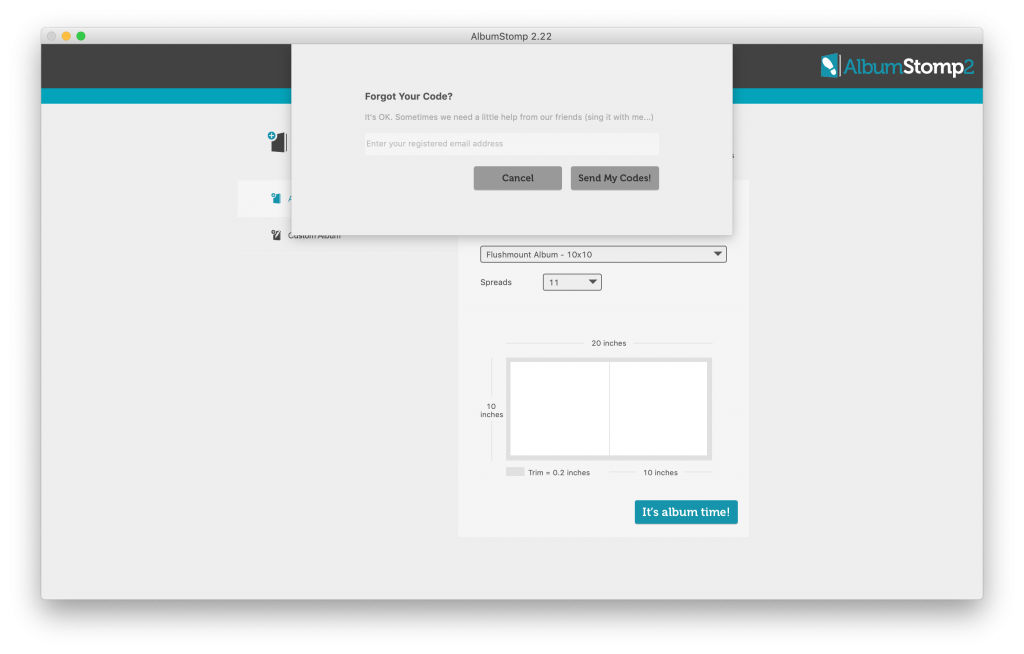Click the right page of spread preview

(658, 408)
